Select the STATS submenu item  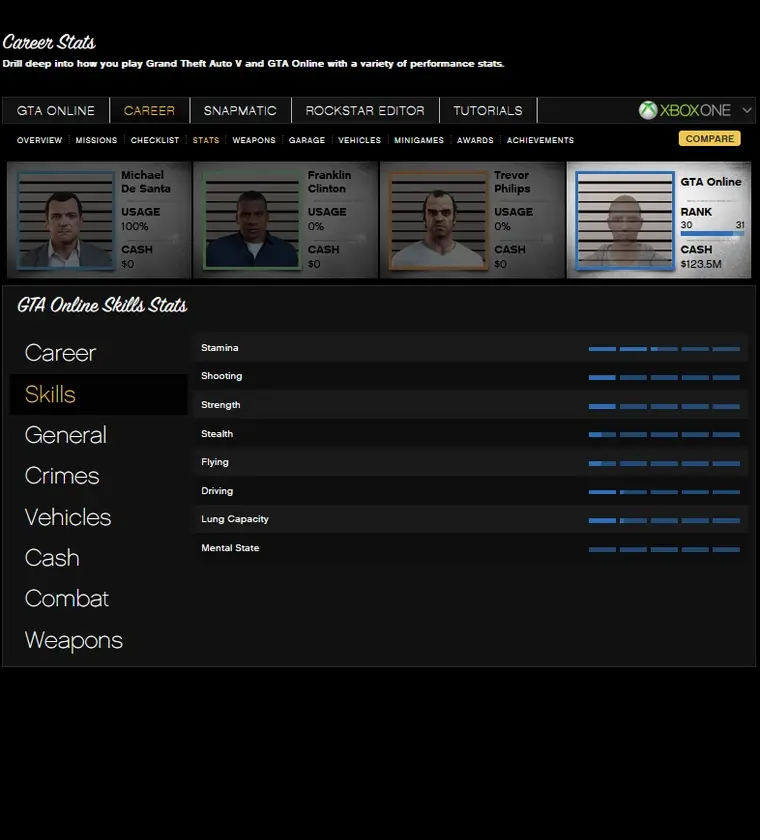(x=206, y=140)
